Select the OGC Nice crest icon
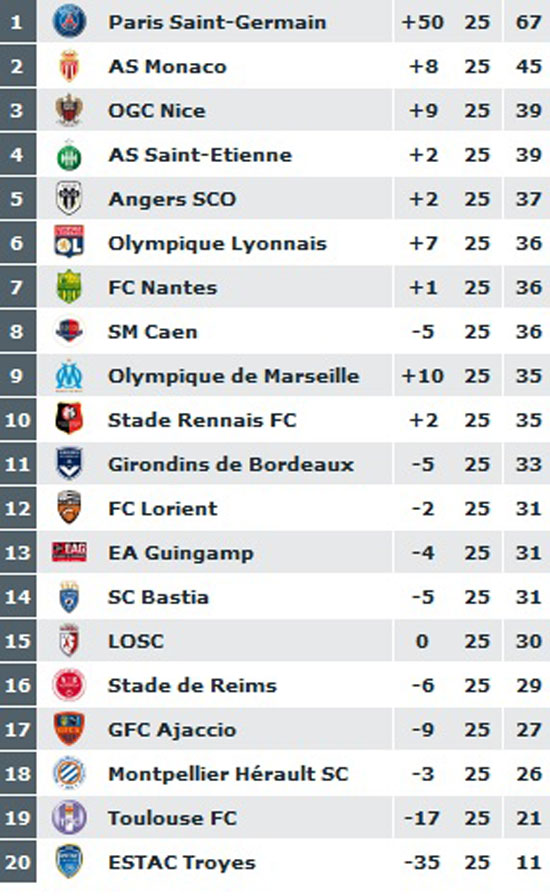Viewport: 550px width, 896px height. point(69,110)
